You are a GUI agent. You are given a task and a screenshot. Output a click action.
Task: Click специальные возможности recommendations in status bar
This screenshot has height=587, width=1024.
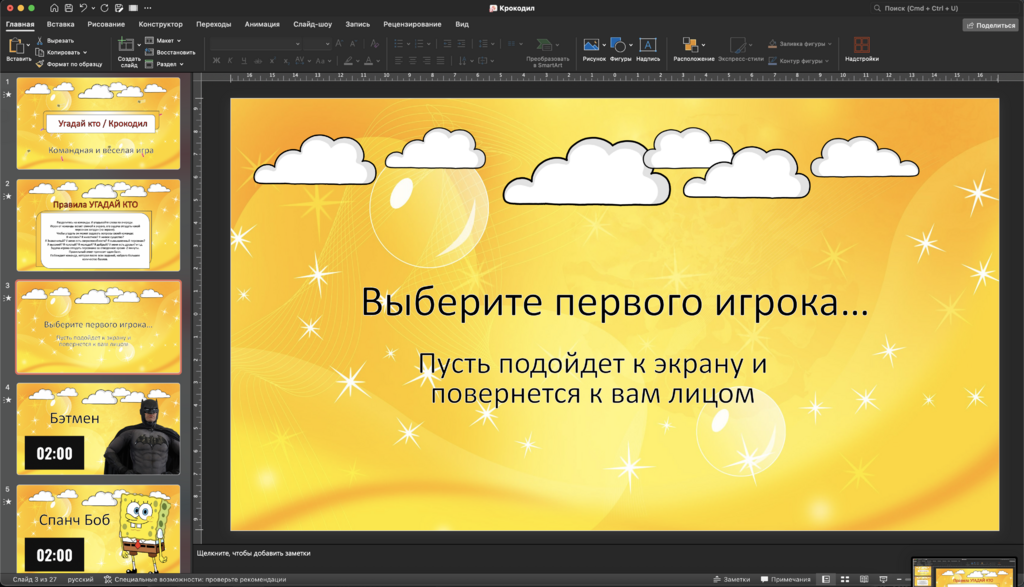195,579
